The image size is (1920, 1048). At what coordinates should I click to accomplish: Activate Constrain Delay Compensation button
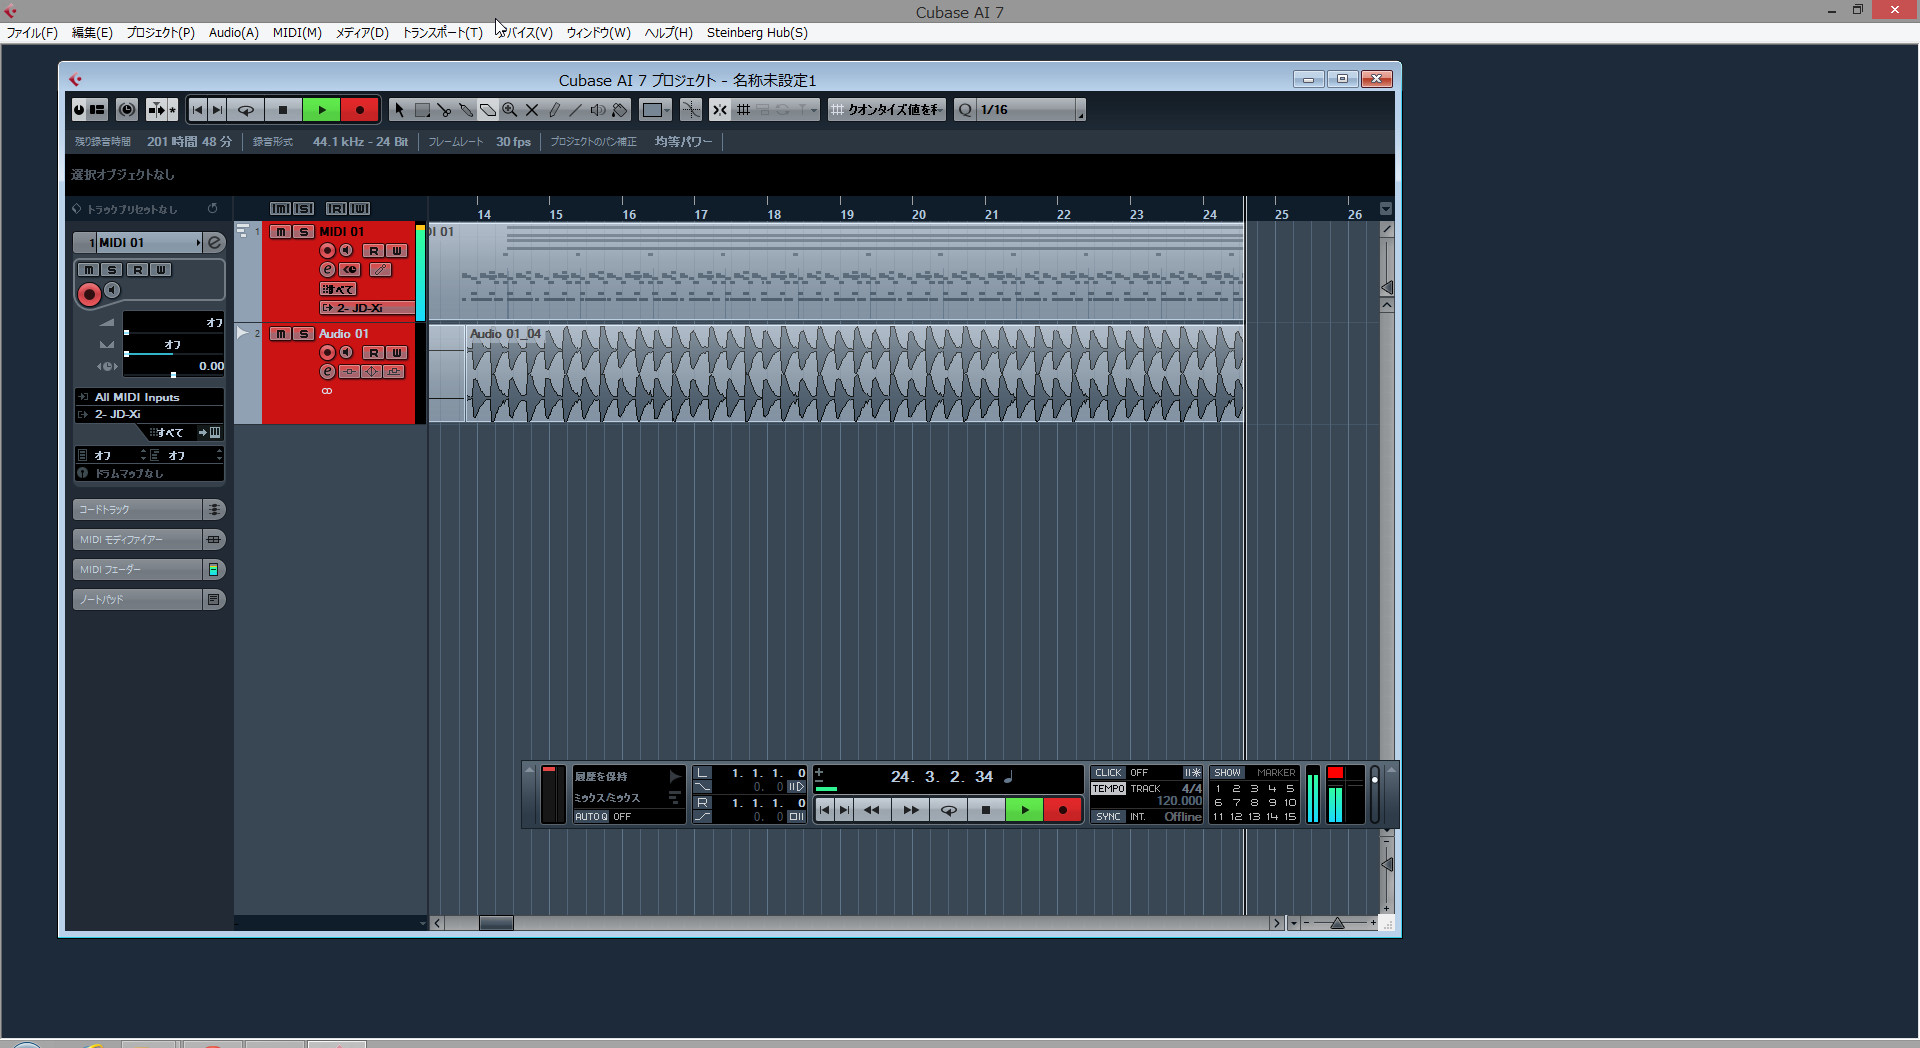[126, 110]
